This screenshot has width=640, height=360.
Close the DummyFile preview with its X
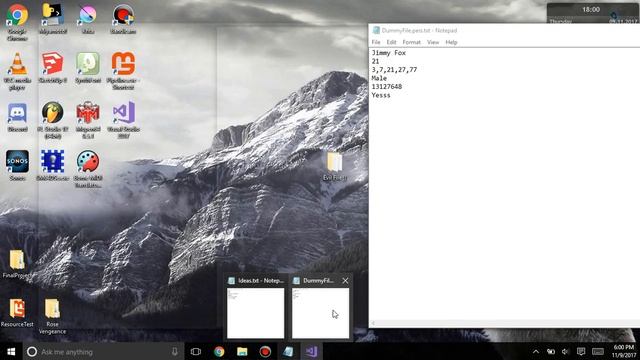coord(345,280)
